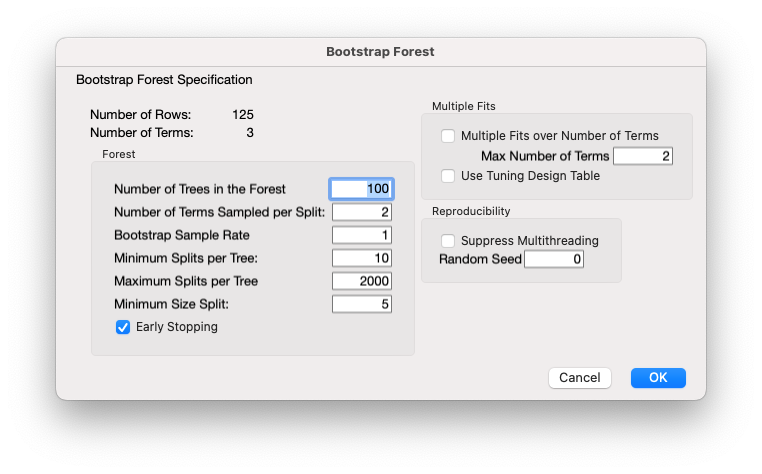
Task: Click the Number of Rows value 125
Action: (243, 115)
